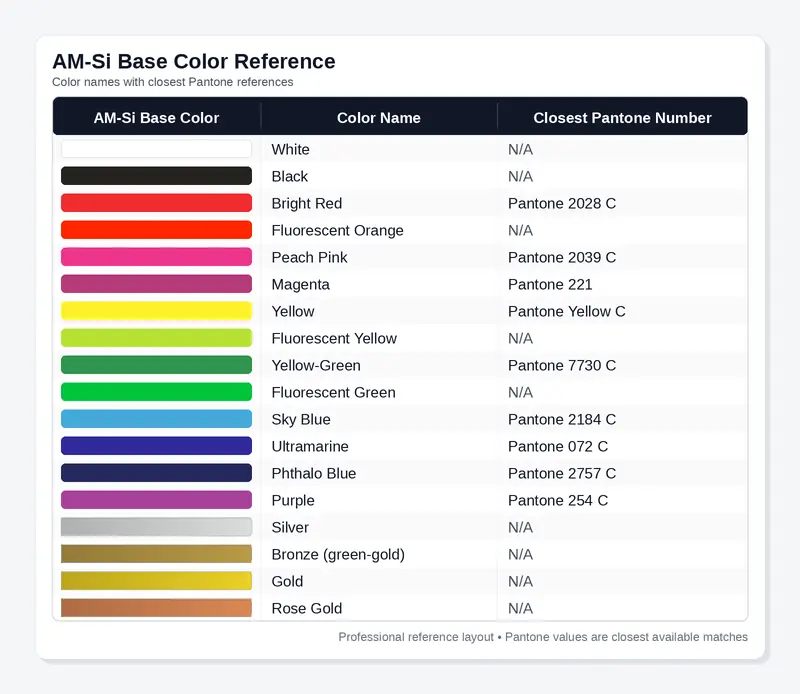800x694 pixels.
Task: Select the Bright Red swatch bar
Action: 156,203
